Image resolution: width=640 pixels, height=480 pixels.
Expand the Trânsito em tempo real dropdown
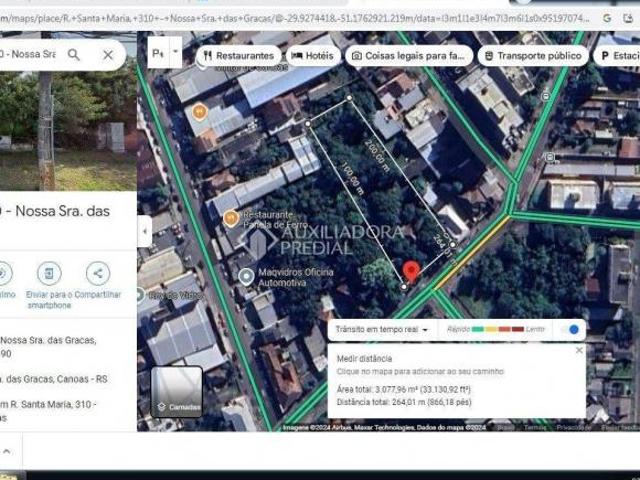click(382, 329)
